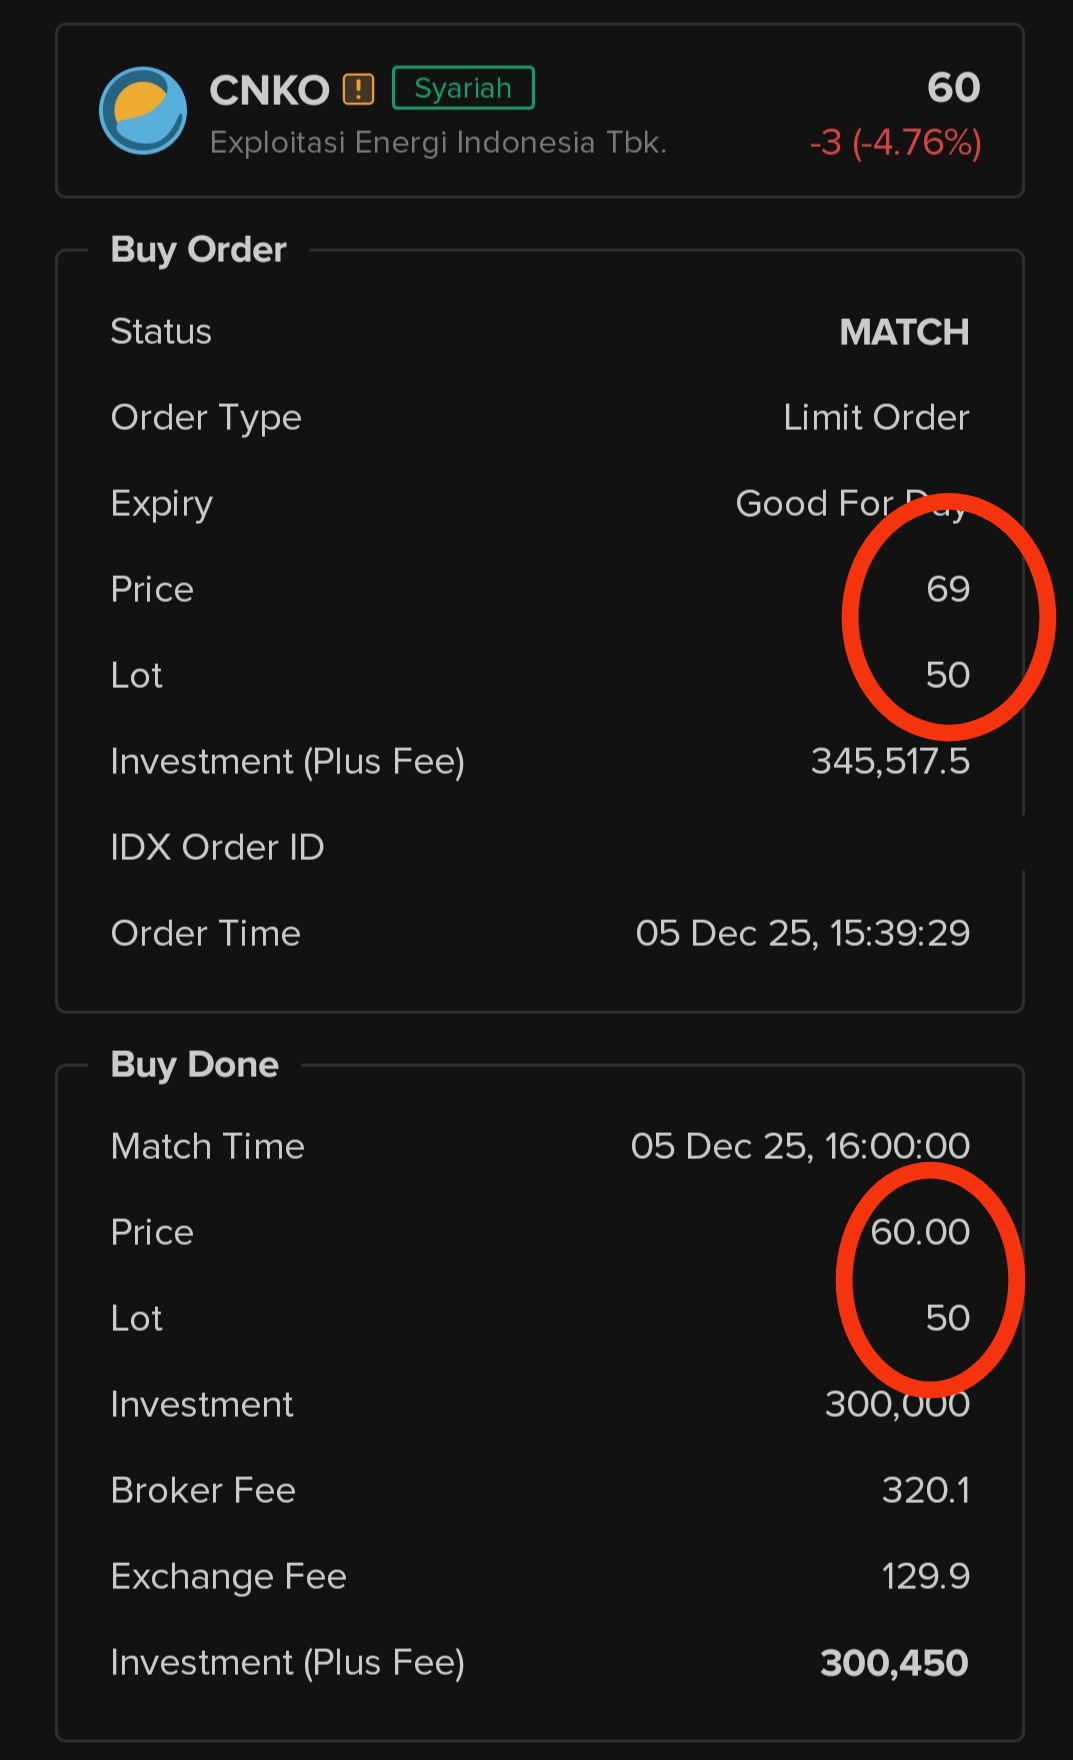1073x1760 pixels.
Task: Click the order time 15:39:29 value
Action: point(802,934)
